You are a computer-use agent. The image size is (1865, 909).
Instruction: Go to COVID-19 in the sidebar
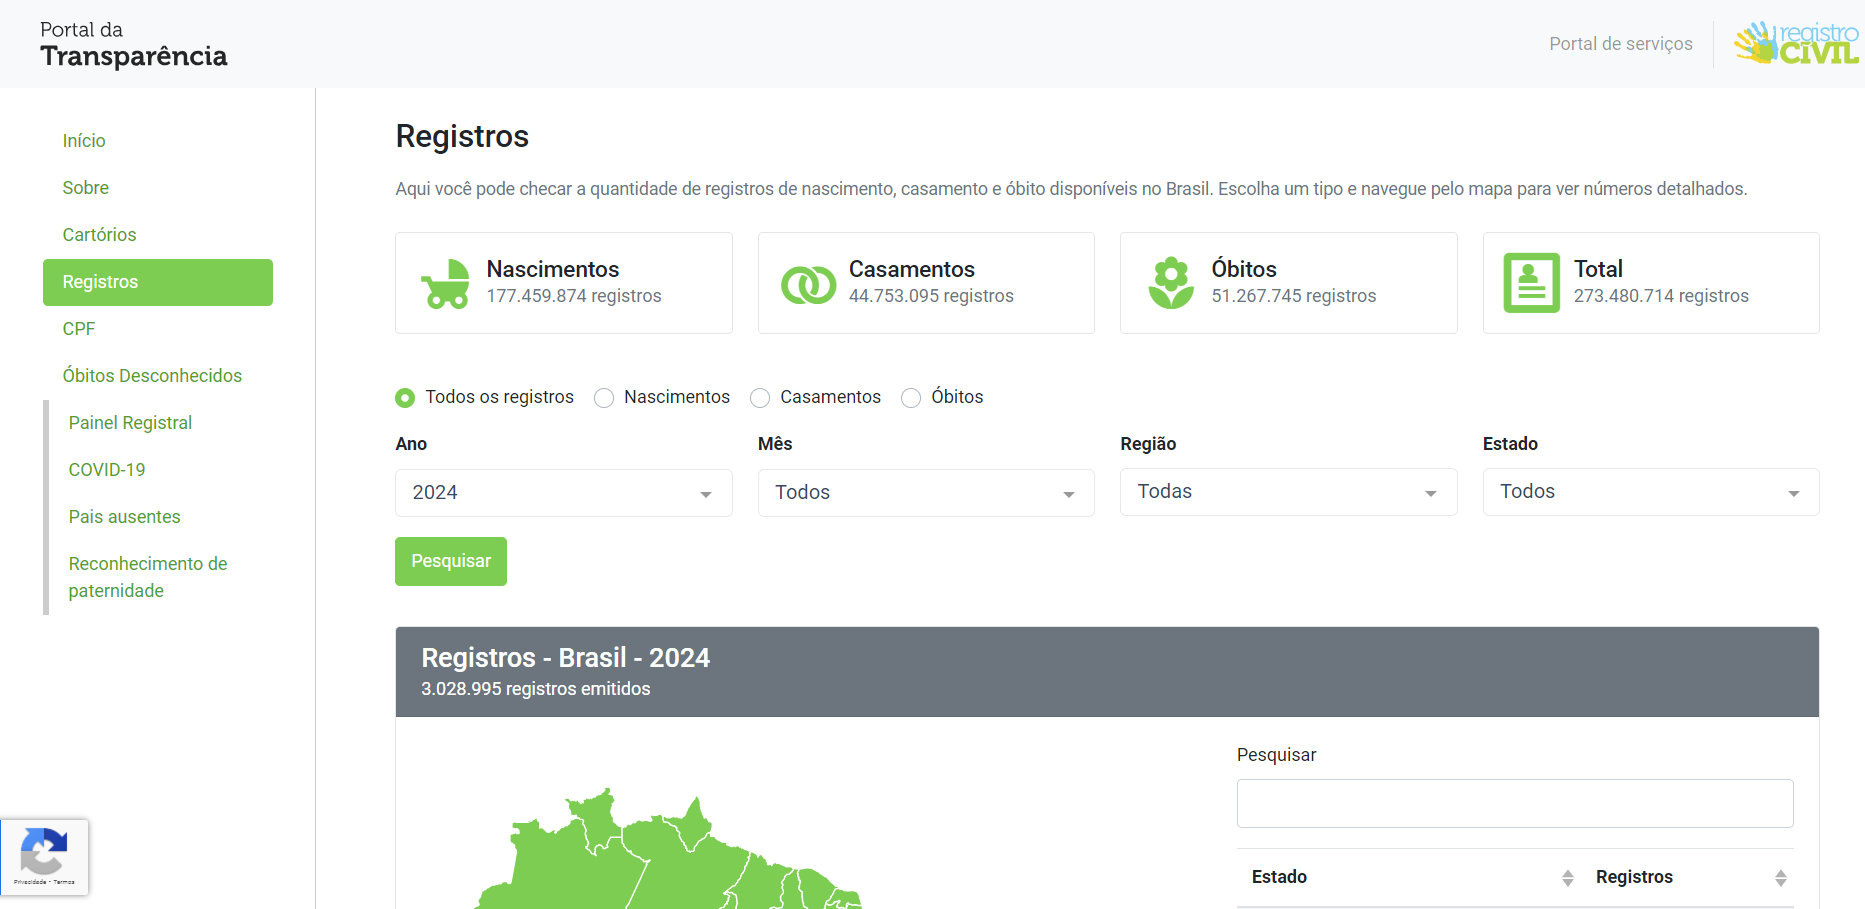tap(107, 470)
